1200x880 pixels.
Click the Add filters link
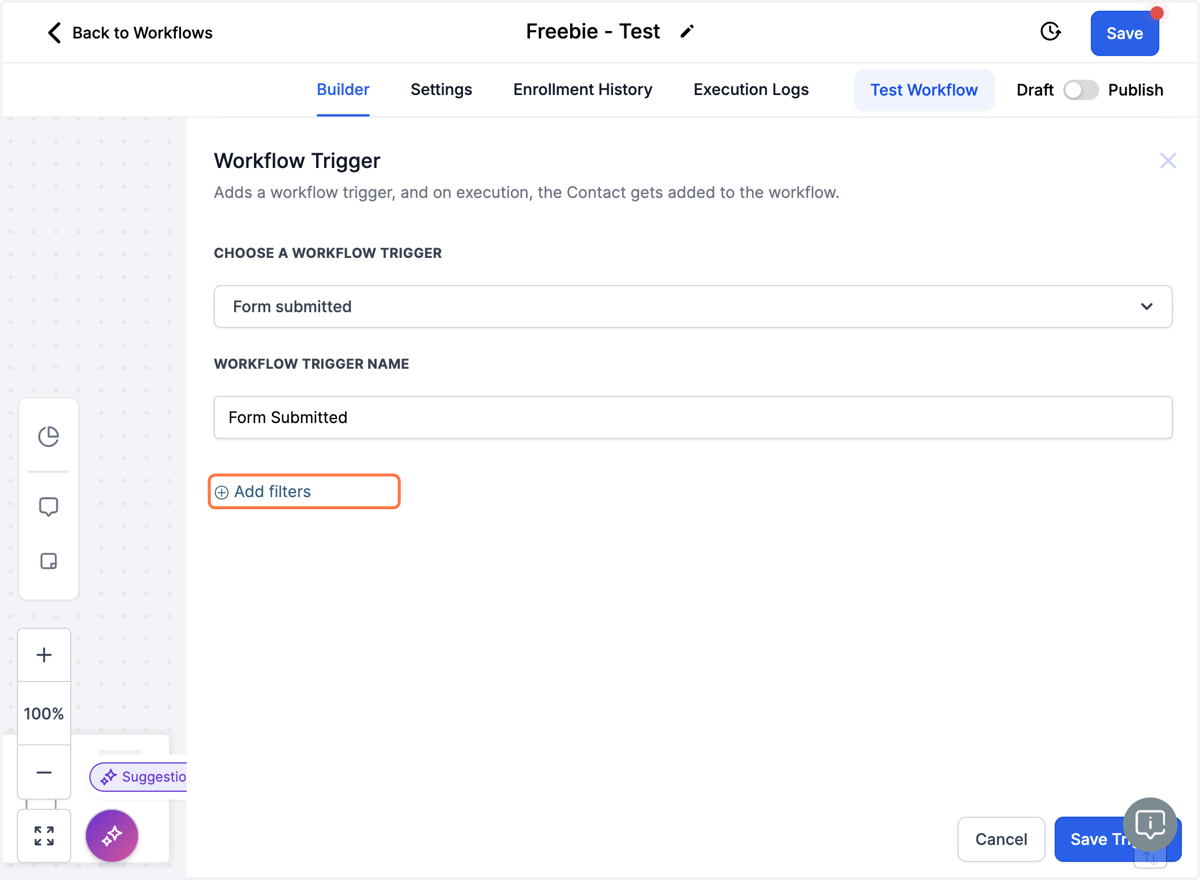pos(272,492)
